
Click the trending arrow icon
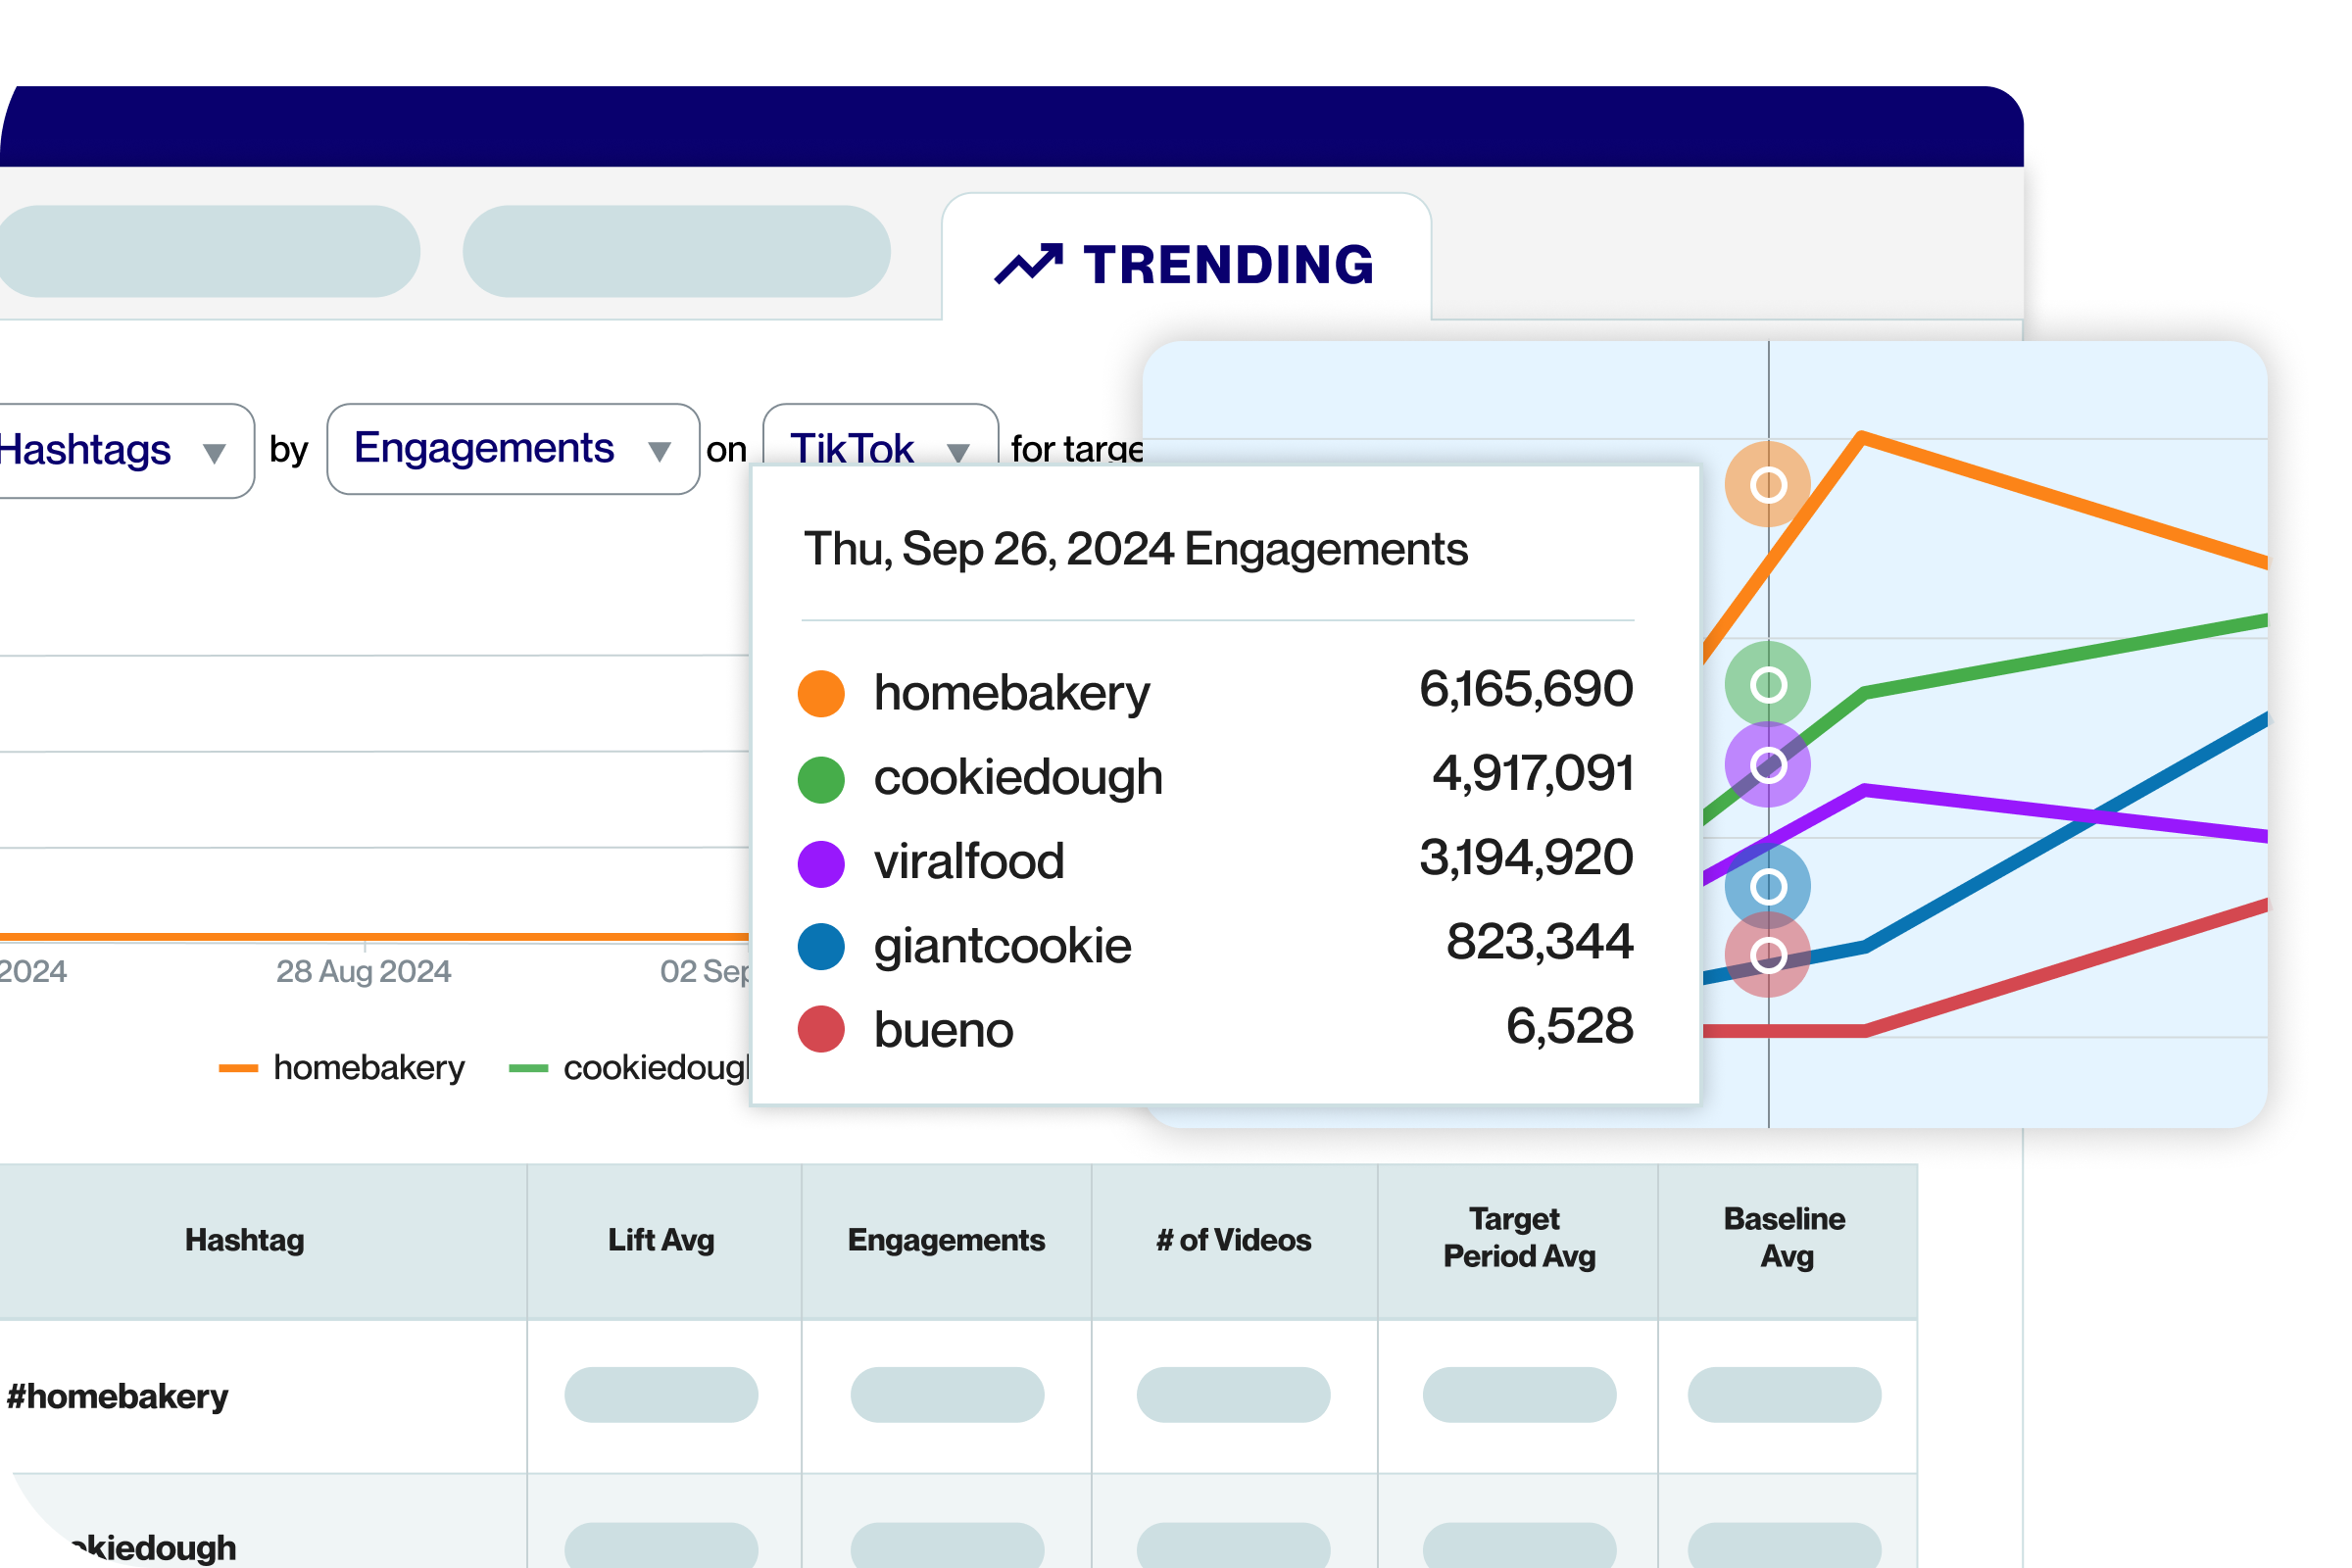(1028, 264)
